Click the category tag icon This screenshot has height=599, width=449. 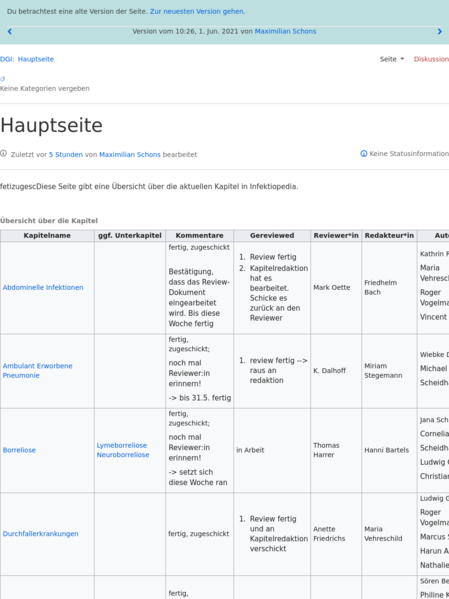[x=3, y=79]
